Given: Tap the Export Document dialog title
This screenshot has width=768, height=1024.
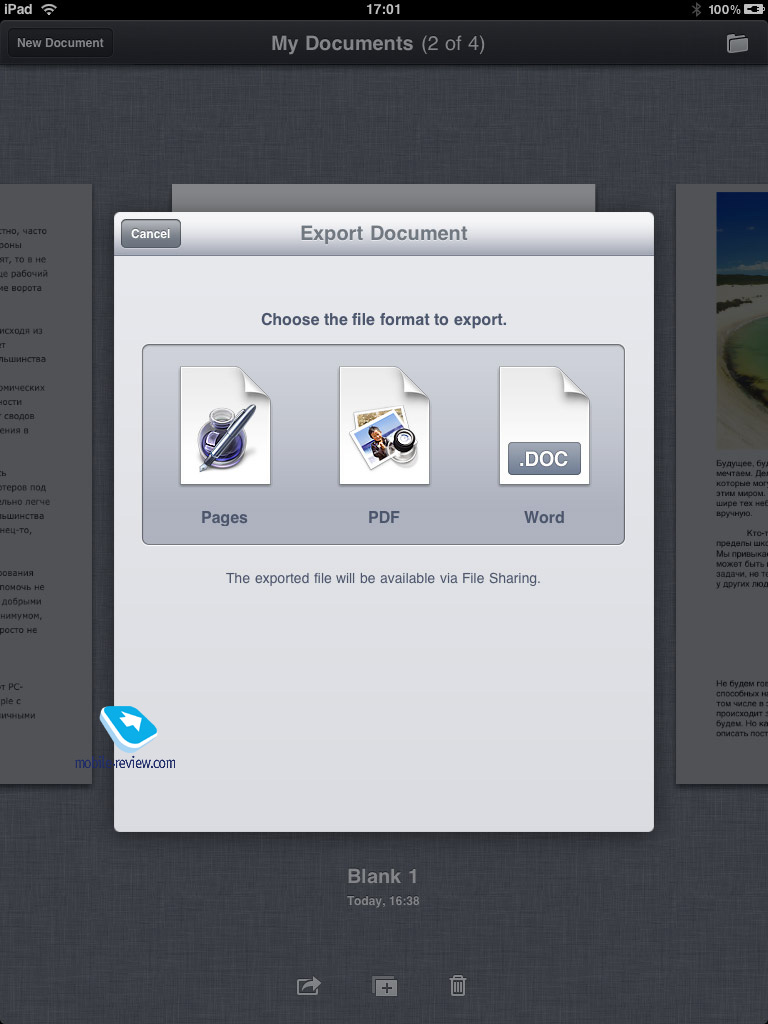Looking at the screenshot, I should click(x=384, y=233).
